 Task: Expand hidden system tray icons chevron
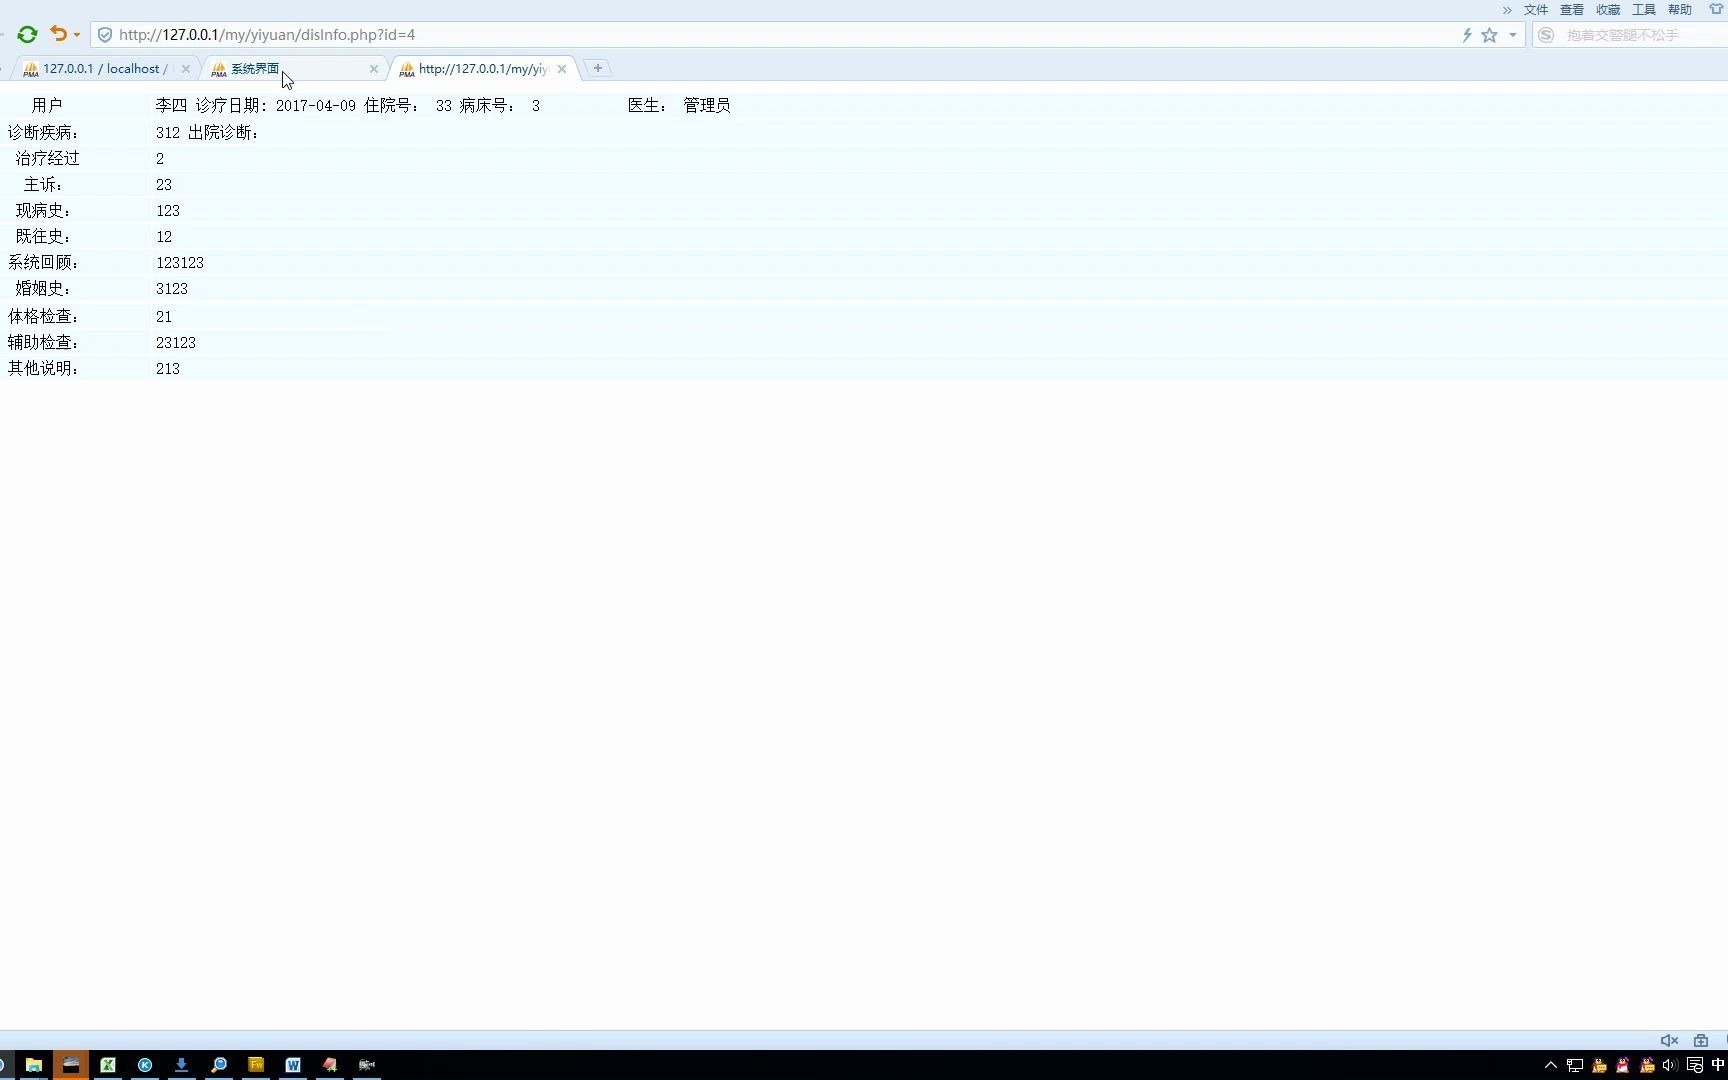pos(1551,1065)
